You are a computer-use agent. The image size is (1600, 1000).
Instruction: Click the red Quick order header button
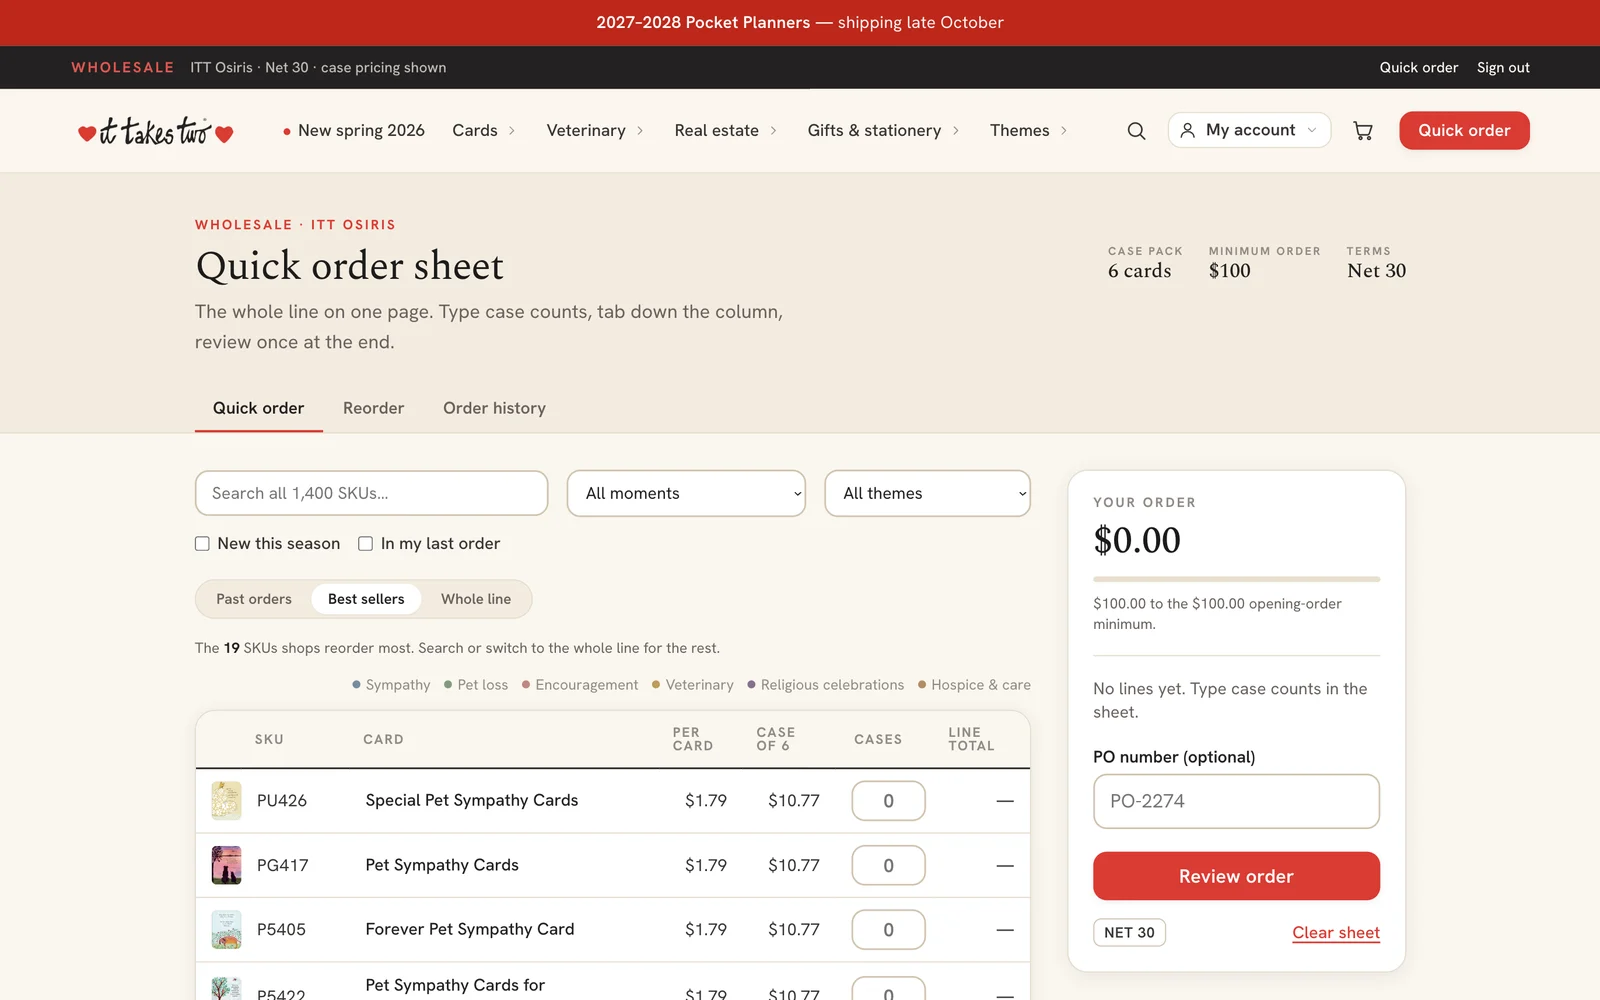[1464, 131]
